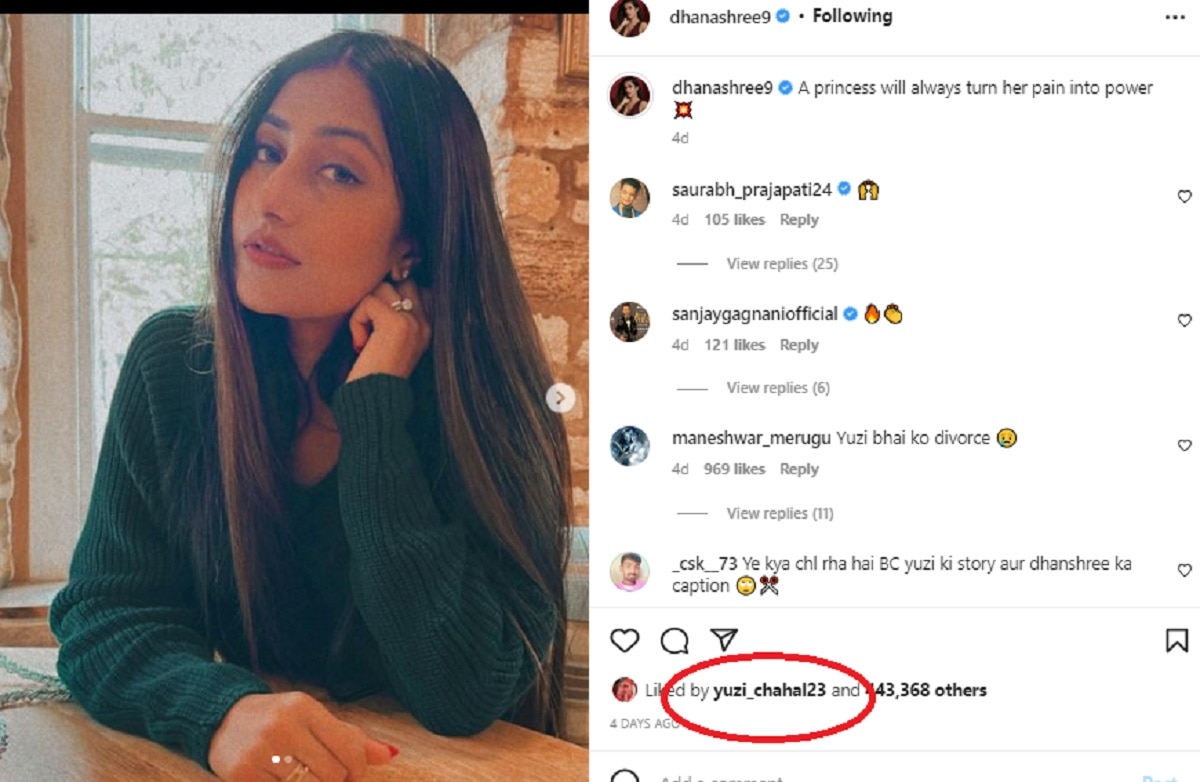
Task: Expand View replies (6)
Action: [x=777, y=388]
